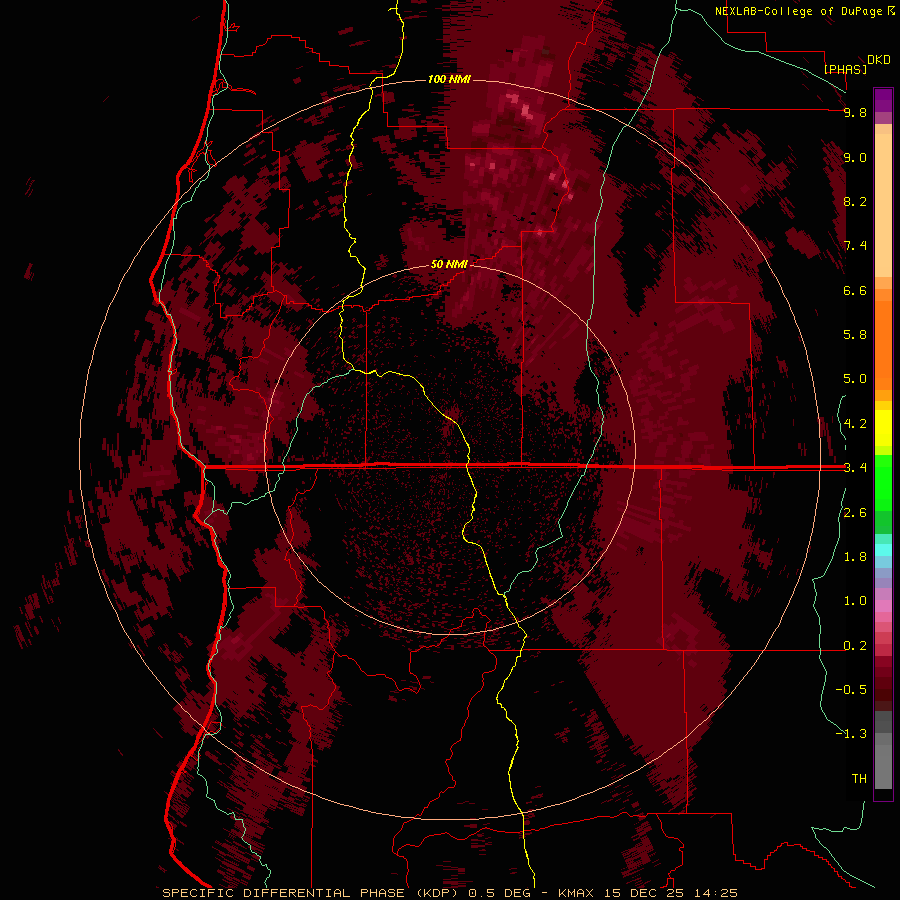Click the yellow band of the color scale

[x=883, y=428]
